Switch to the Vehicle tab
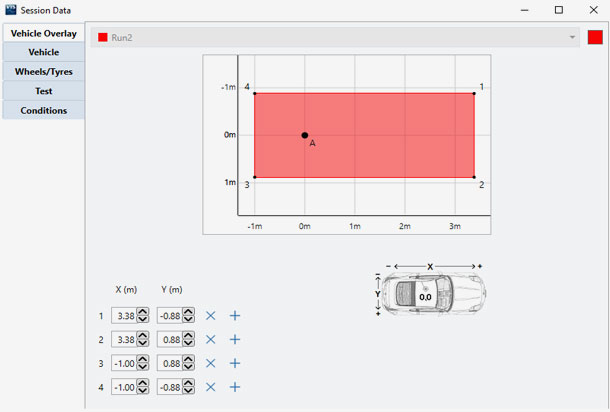Viewport: 610px width, 412px height. (43, 52)
